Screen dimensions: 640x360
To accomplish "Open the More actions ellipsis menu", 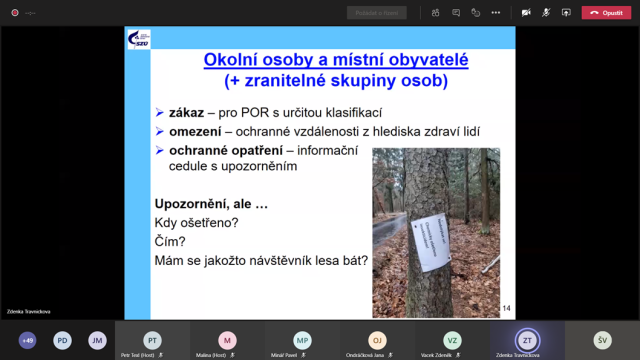I will 496,13.
